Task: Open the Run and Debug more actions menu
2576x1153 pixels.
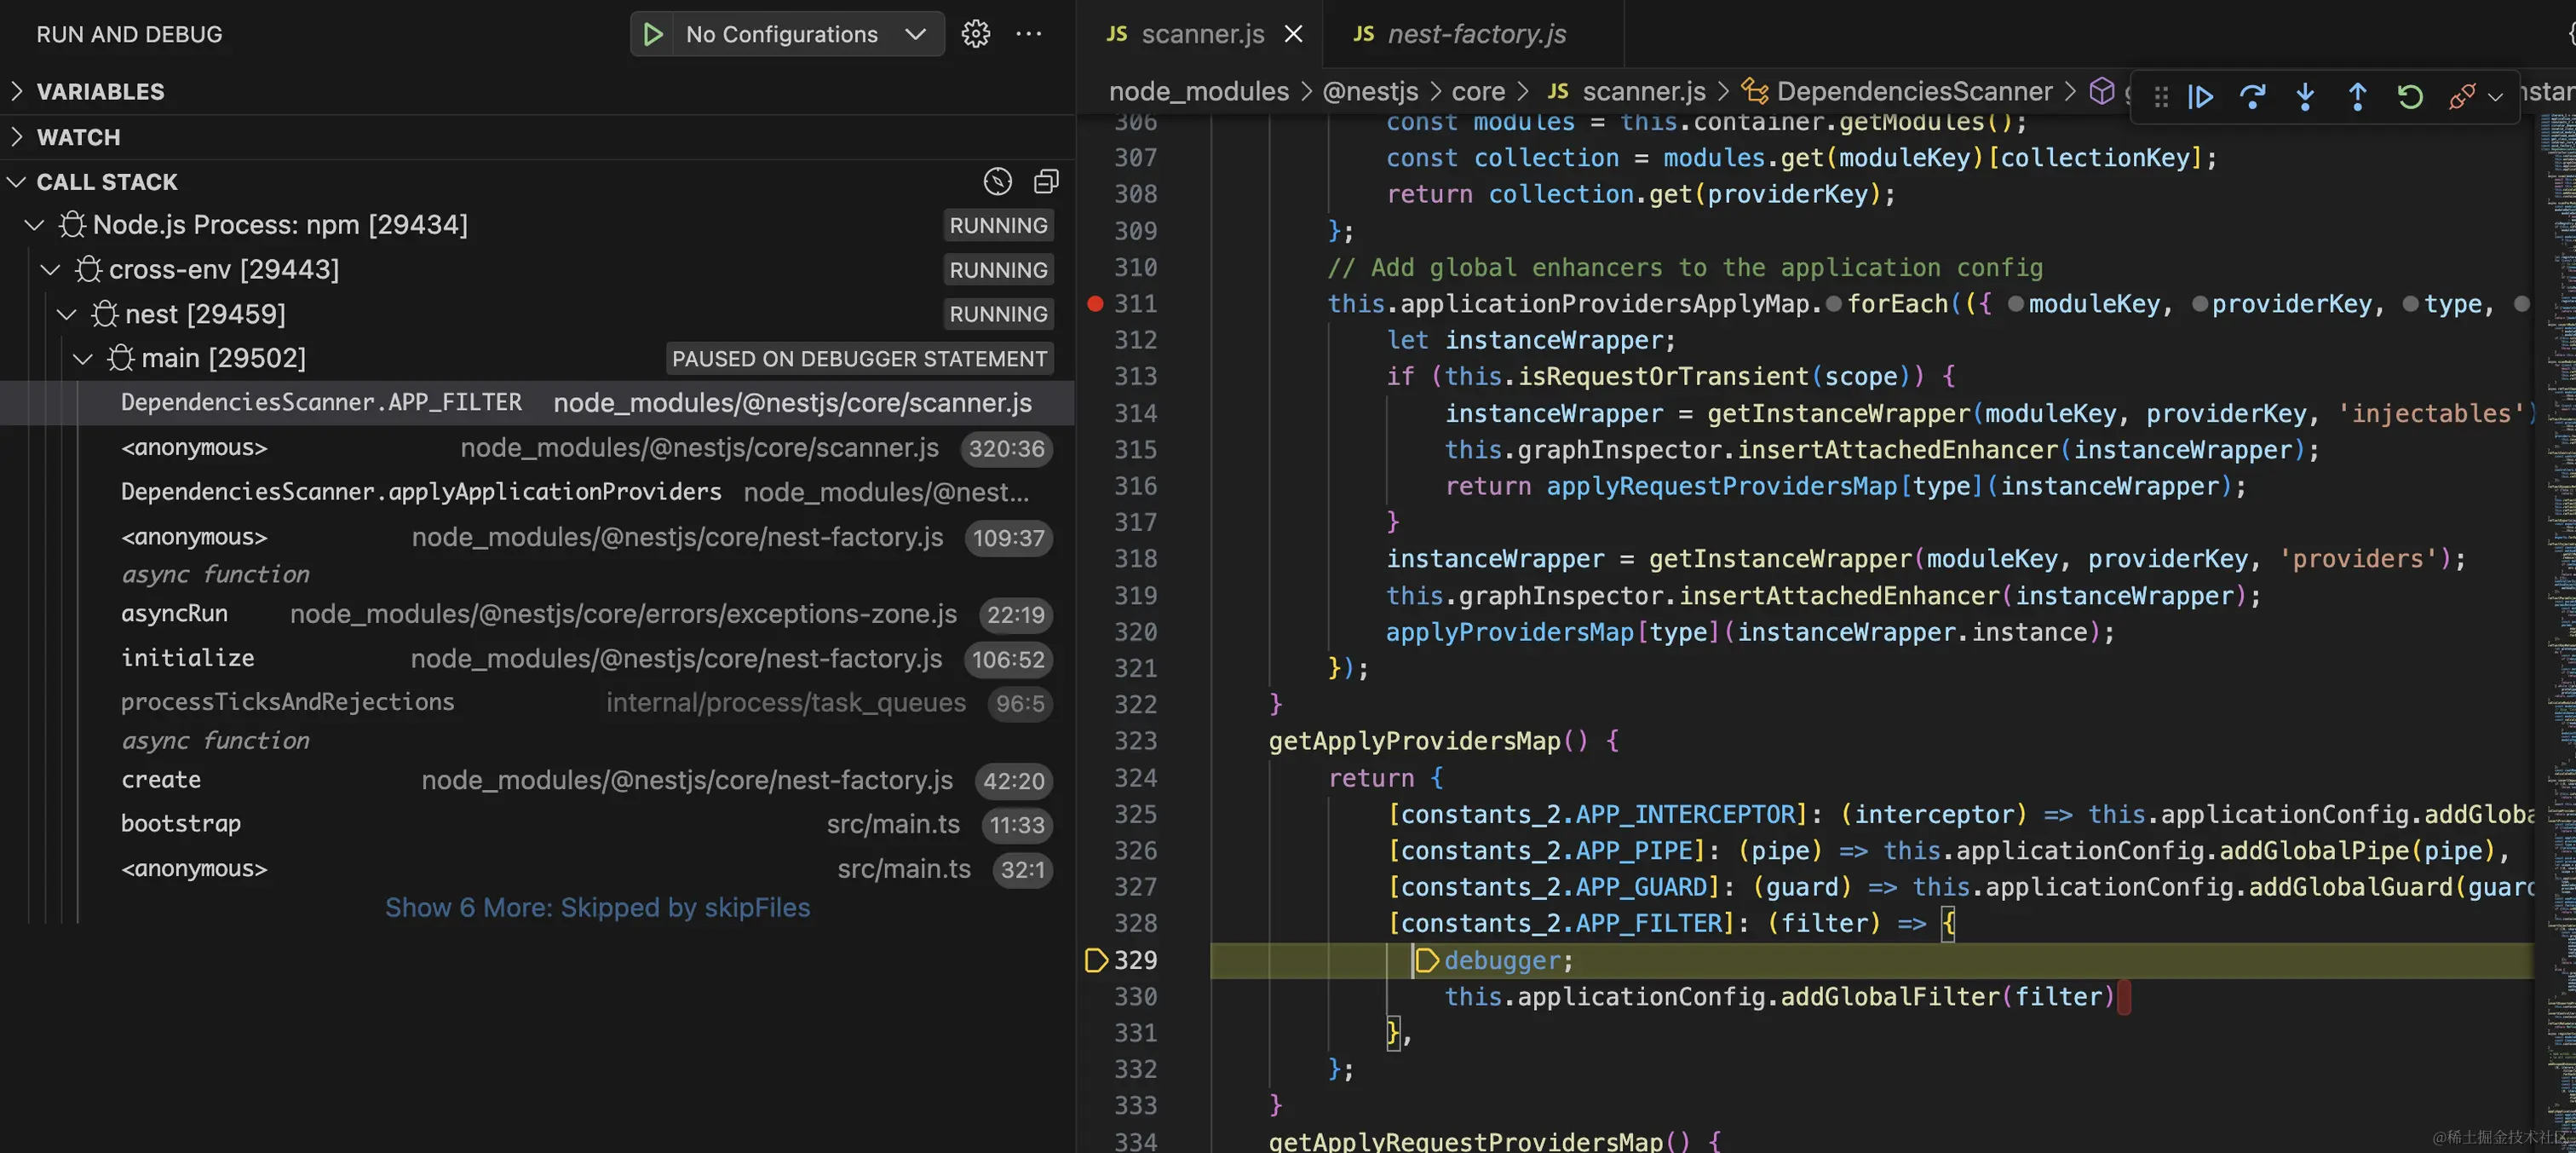Action: point(1028,34)
